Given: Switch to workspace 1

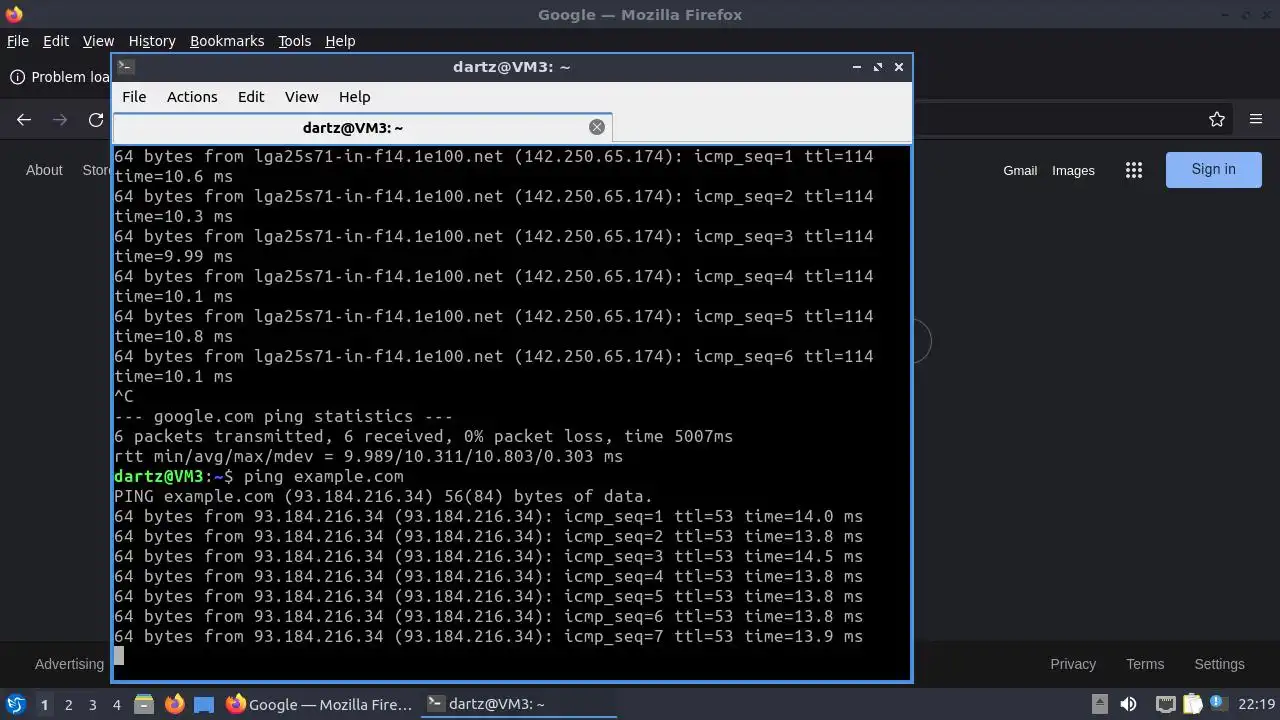Looking at the screenshot, I should [x=44, y=704].
